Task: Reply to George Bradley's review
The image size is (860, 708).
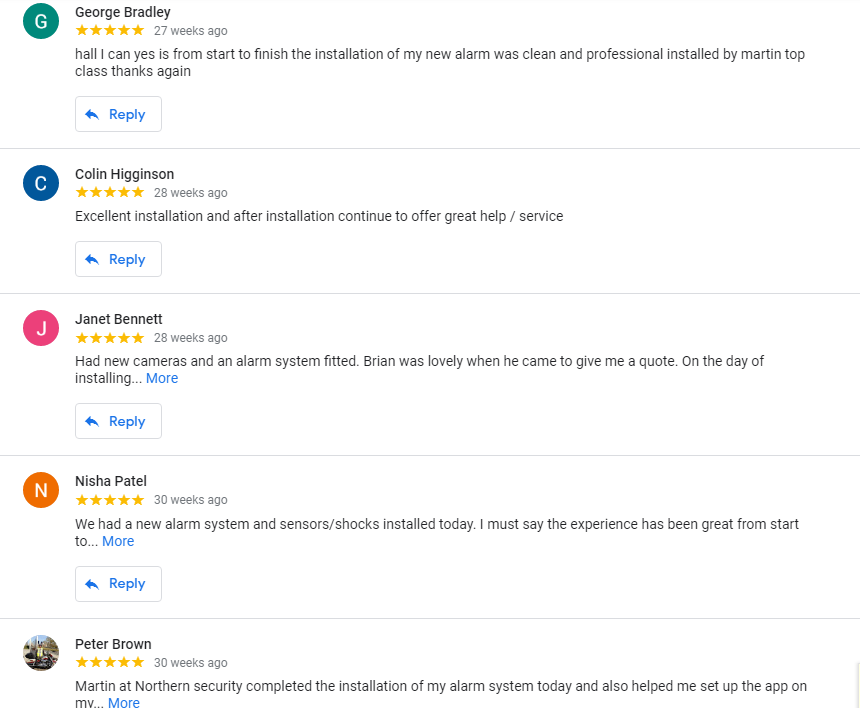Action: pyautogui.click(x=118, y=114)
